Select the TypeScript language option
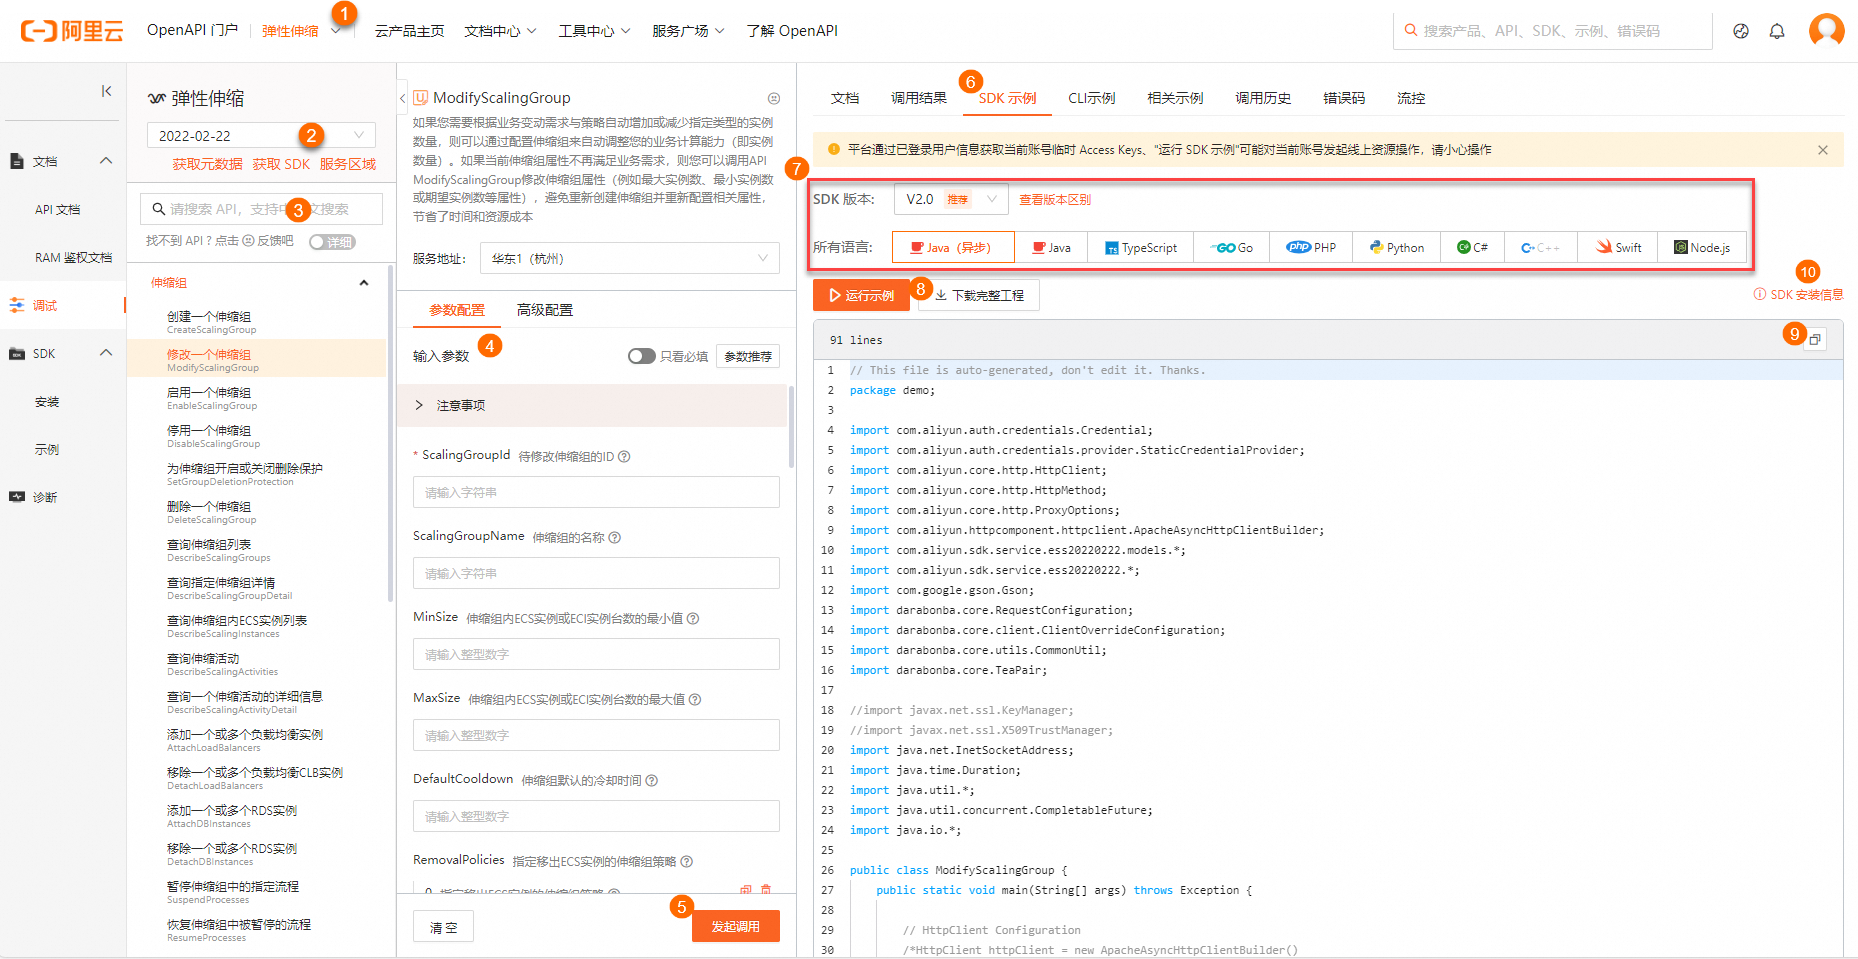 (x=1141, y=247)
